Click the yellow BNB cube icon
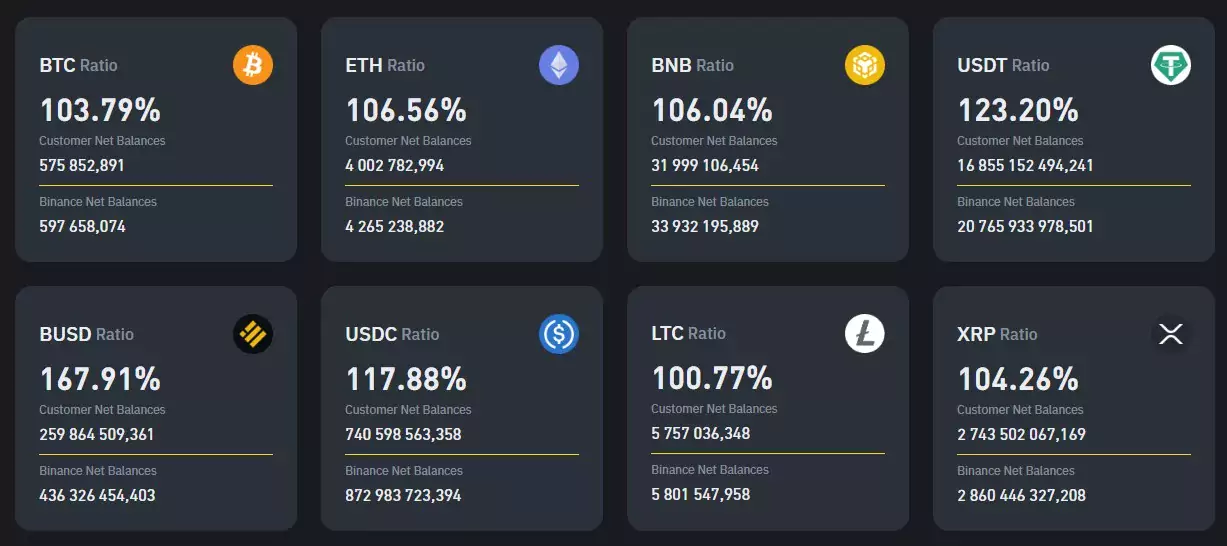 (865, 65)
